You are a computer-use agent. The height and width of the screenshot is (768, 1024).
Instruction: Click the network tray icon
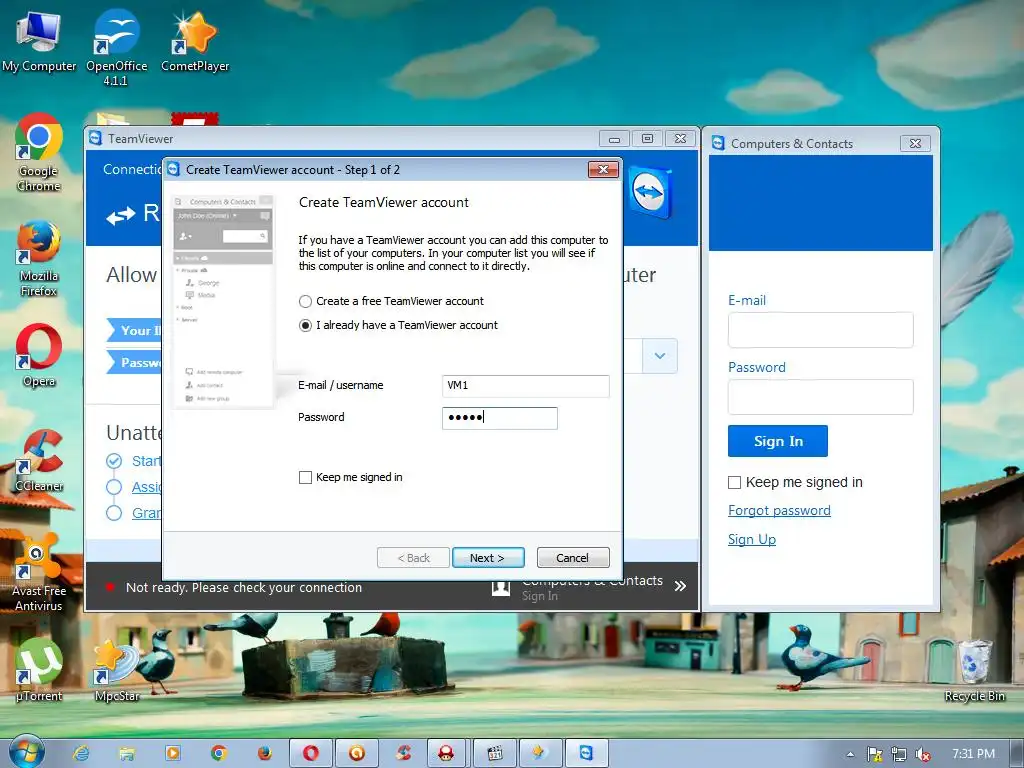899,754
